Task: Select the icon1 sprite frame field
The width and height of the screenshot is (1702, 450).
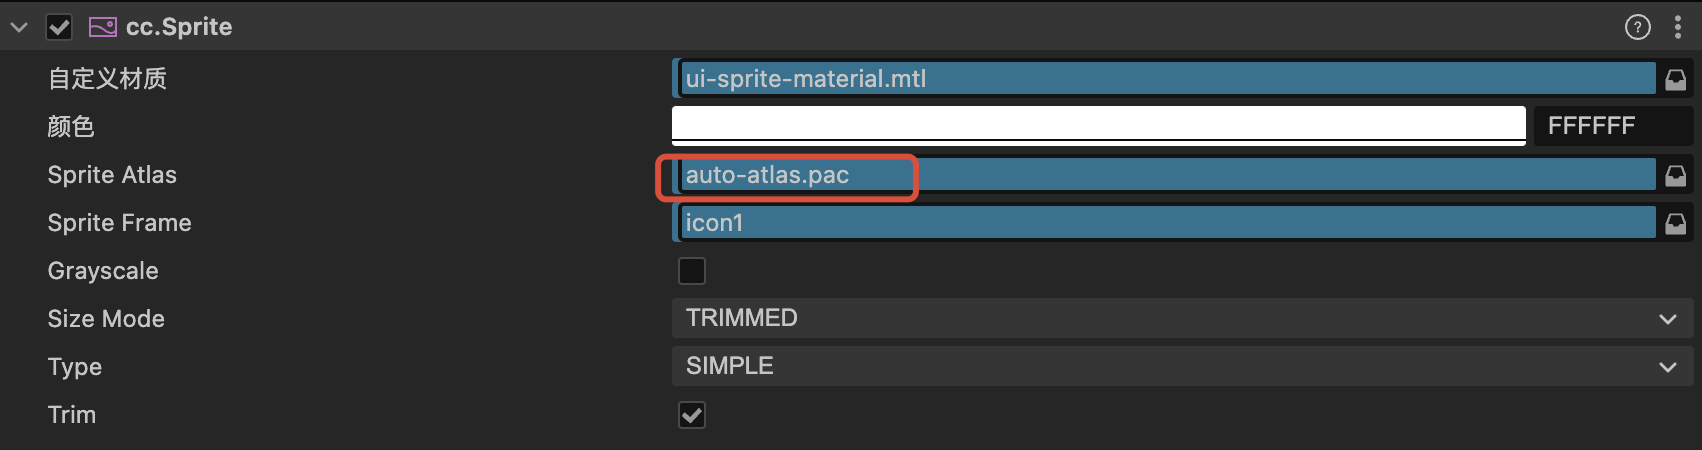Action: (x=1165, y=223)
